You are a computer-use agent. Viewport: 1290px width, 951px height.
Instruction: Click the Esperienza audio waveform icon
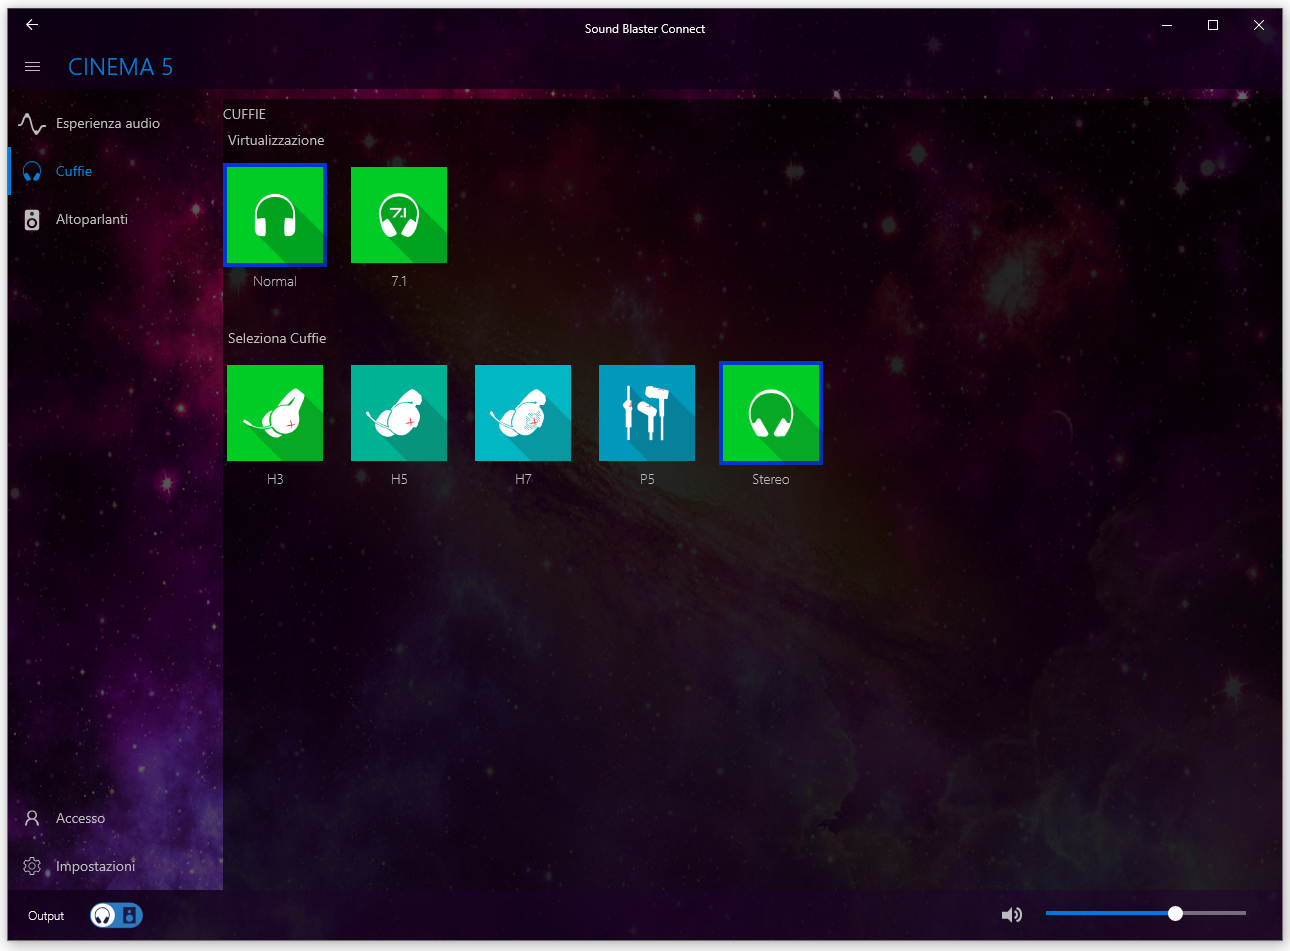[32, 124]
